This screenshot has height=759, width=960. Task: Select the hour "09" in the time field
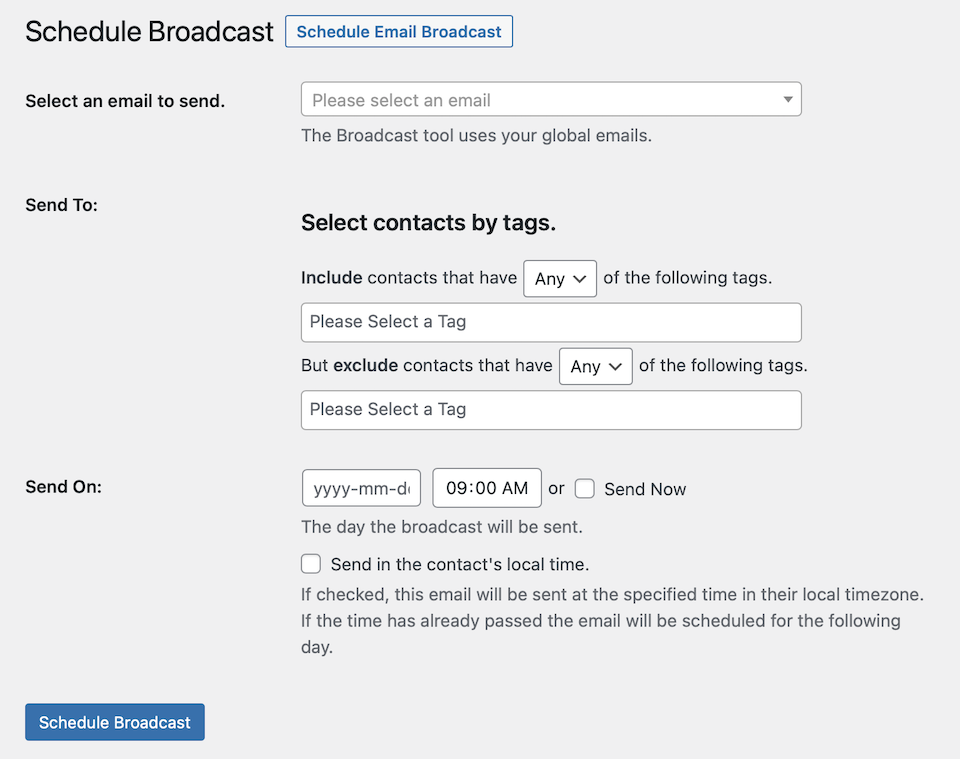457,489
